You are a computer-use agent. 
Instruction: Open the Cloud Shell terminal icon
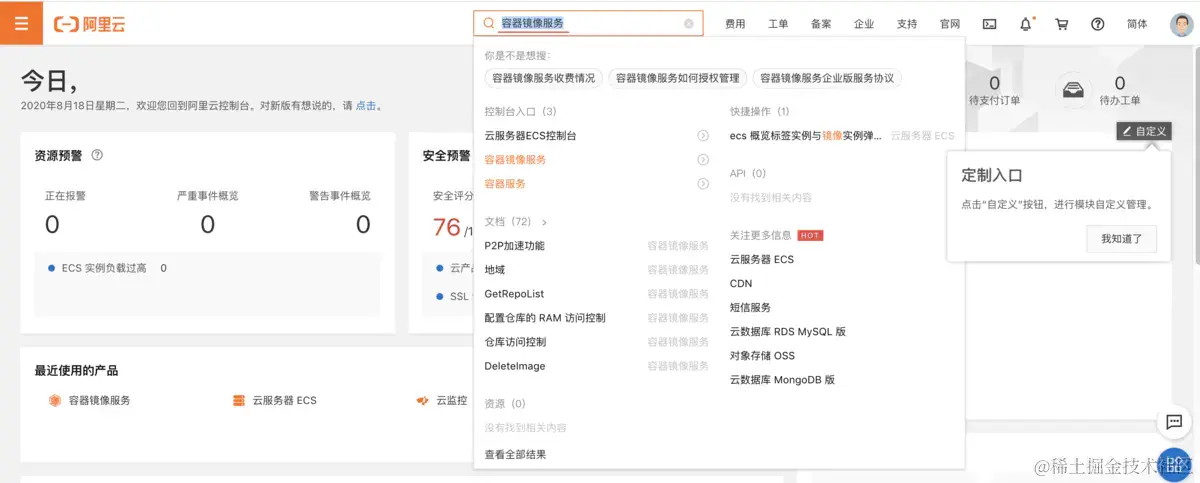coord(989,24)
